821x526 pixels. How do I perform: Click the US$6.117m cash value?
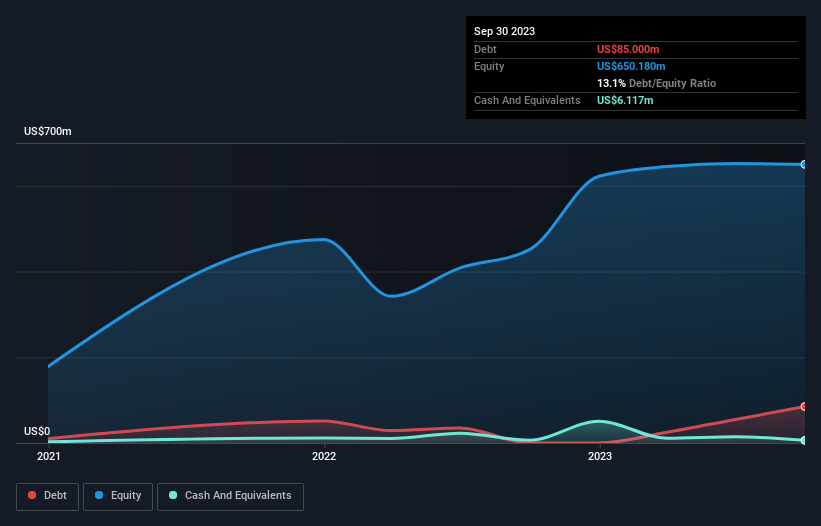pos(625,100)
